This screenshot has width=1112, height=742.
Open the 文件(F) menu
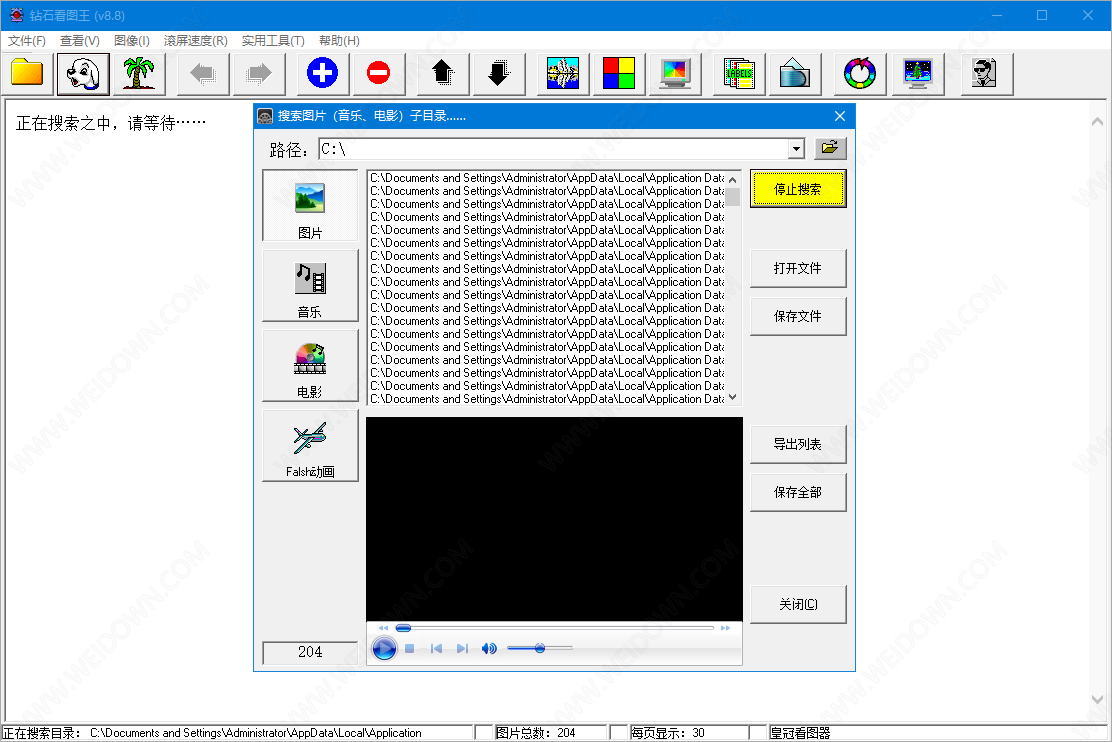pyautogui.click(x=27, y=40)
